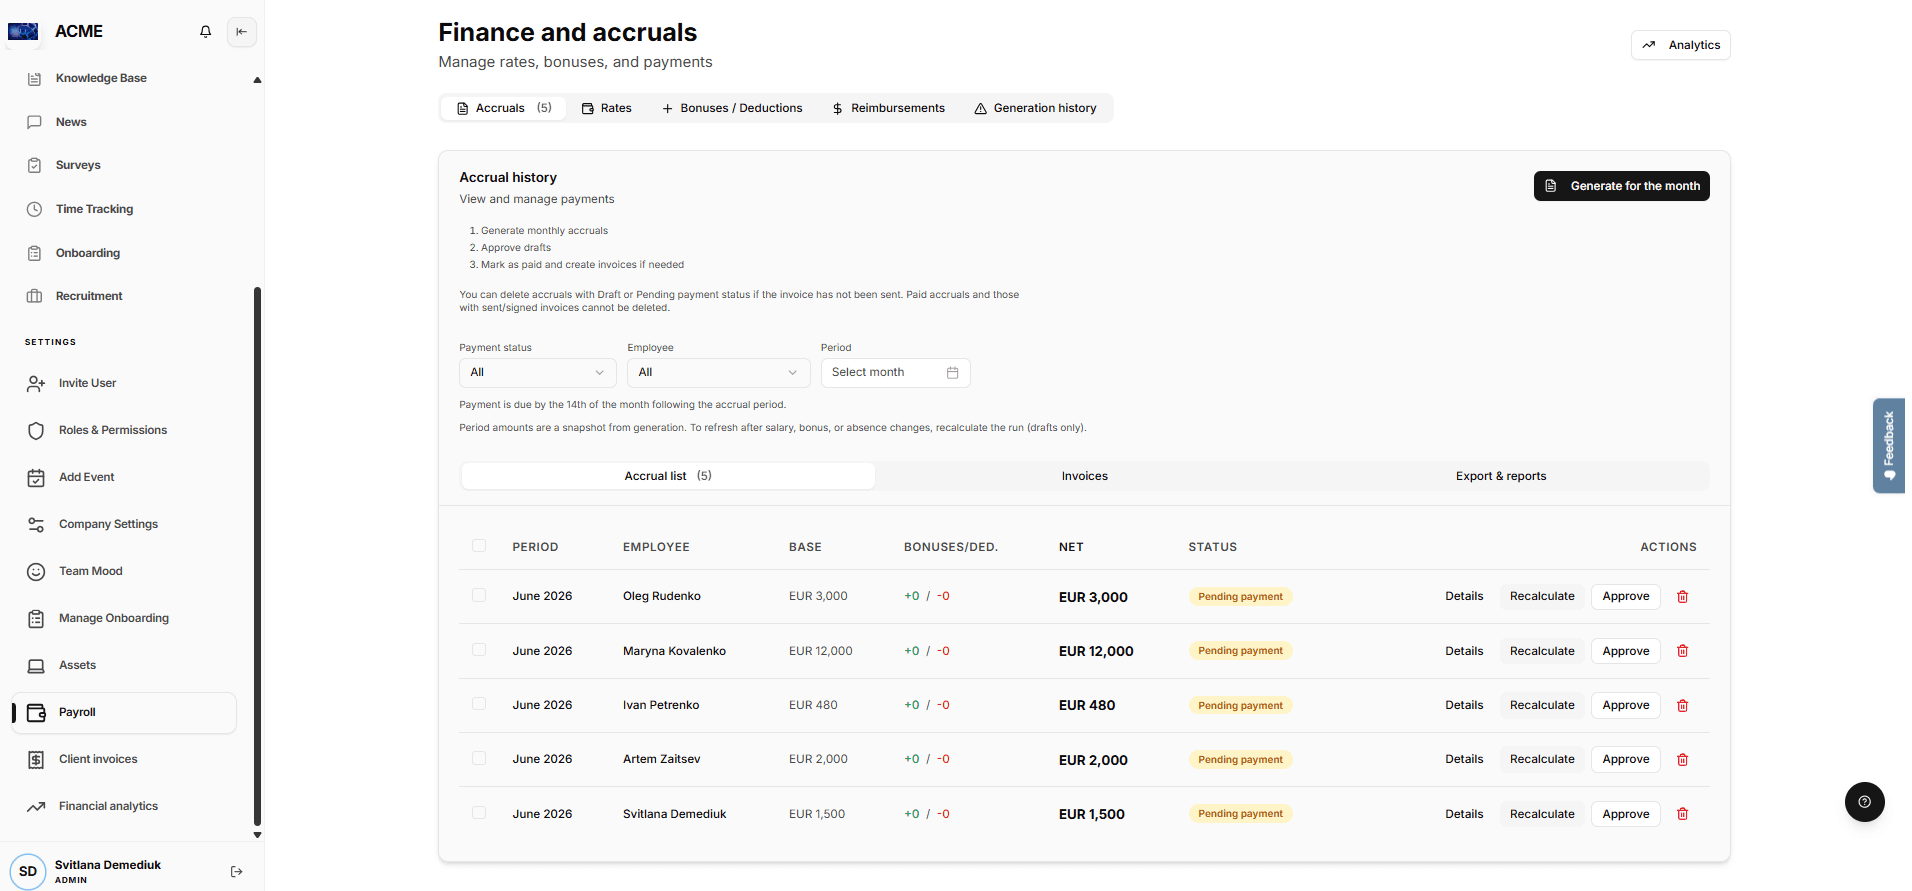Viewport: 1912px width, 891px height.
Task: Click the Financial analytics trend icon
Action: pyautogui.click(x=36, y=806)
